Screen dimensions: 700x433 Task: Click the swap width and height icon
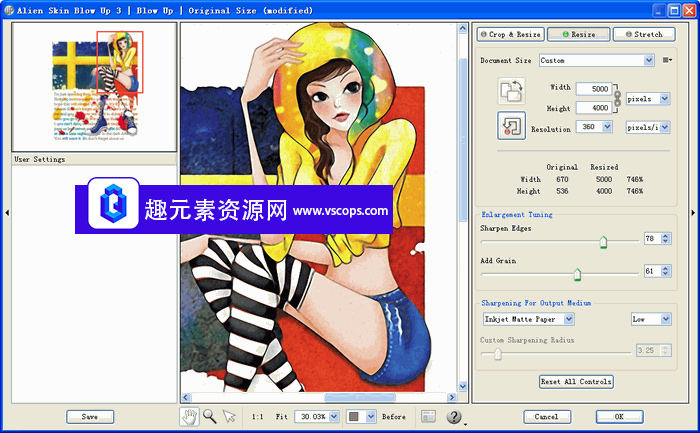tap(511, 92)
